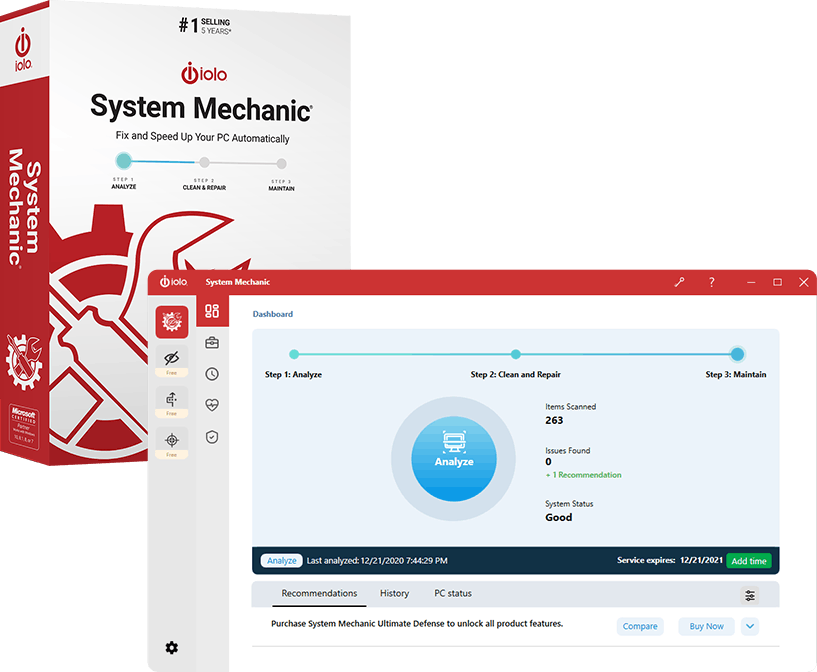
Task: Open the sliders filter options icon
Action: (x=750, y=595)
